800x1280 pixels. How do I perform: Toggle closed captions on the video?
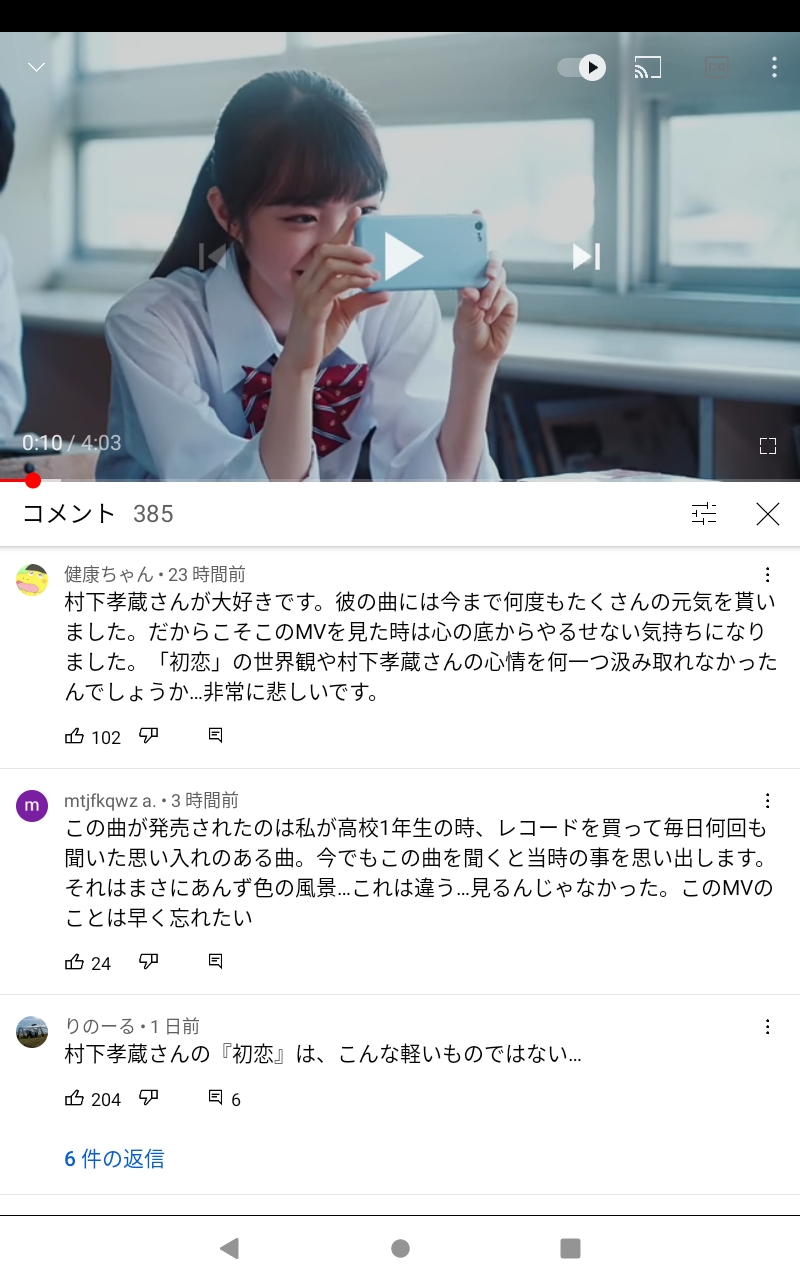tap(716, 67)
